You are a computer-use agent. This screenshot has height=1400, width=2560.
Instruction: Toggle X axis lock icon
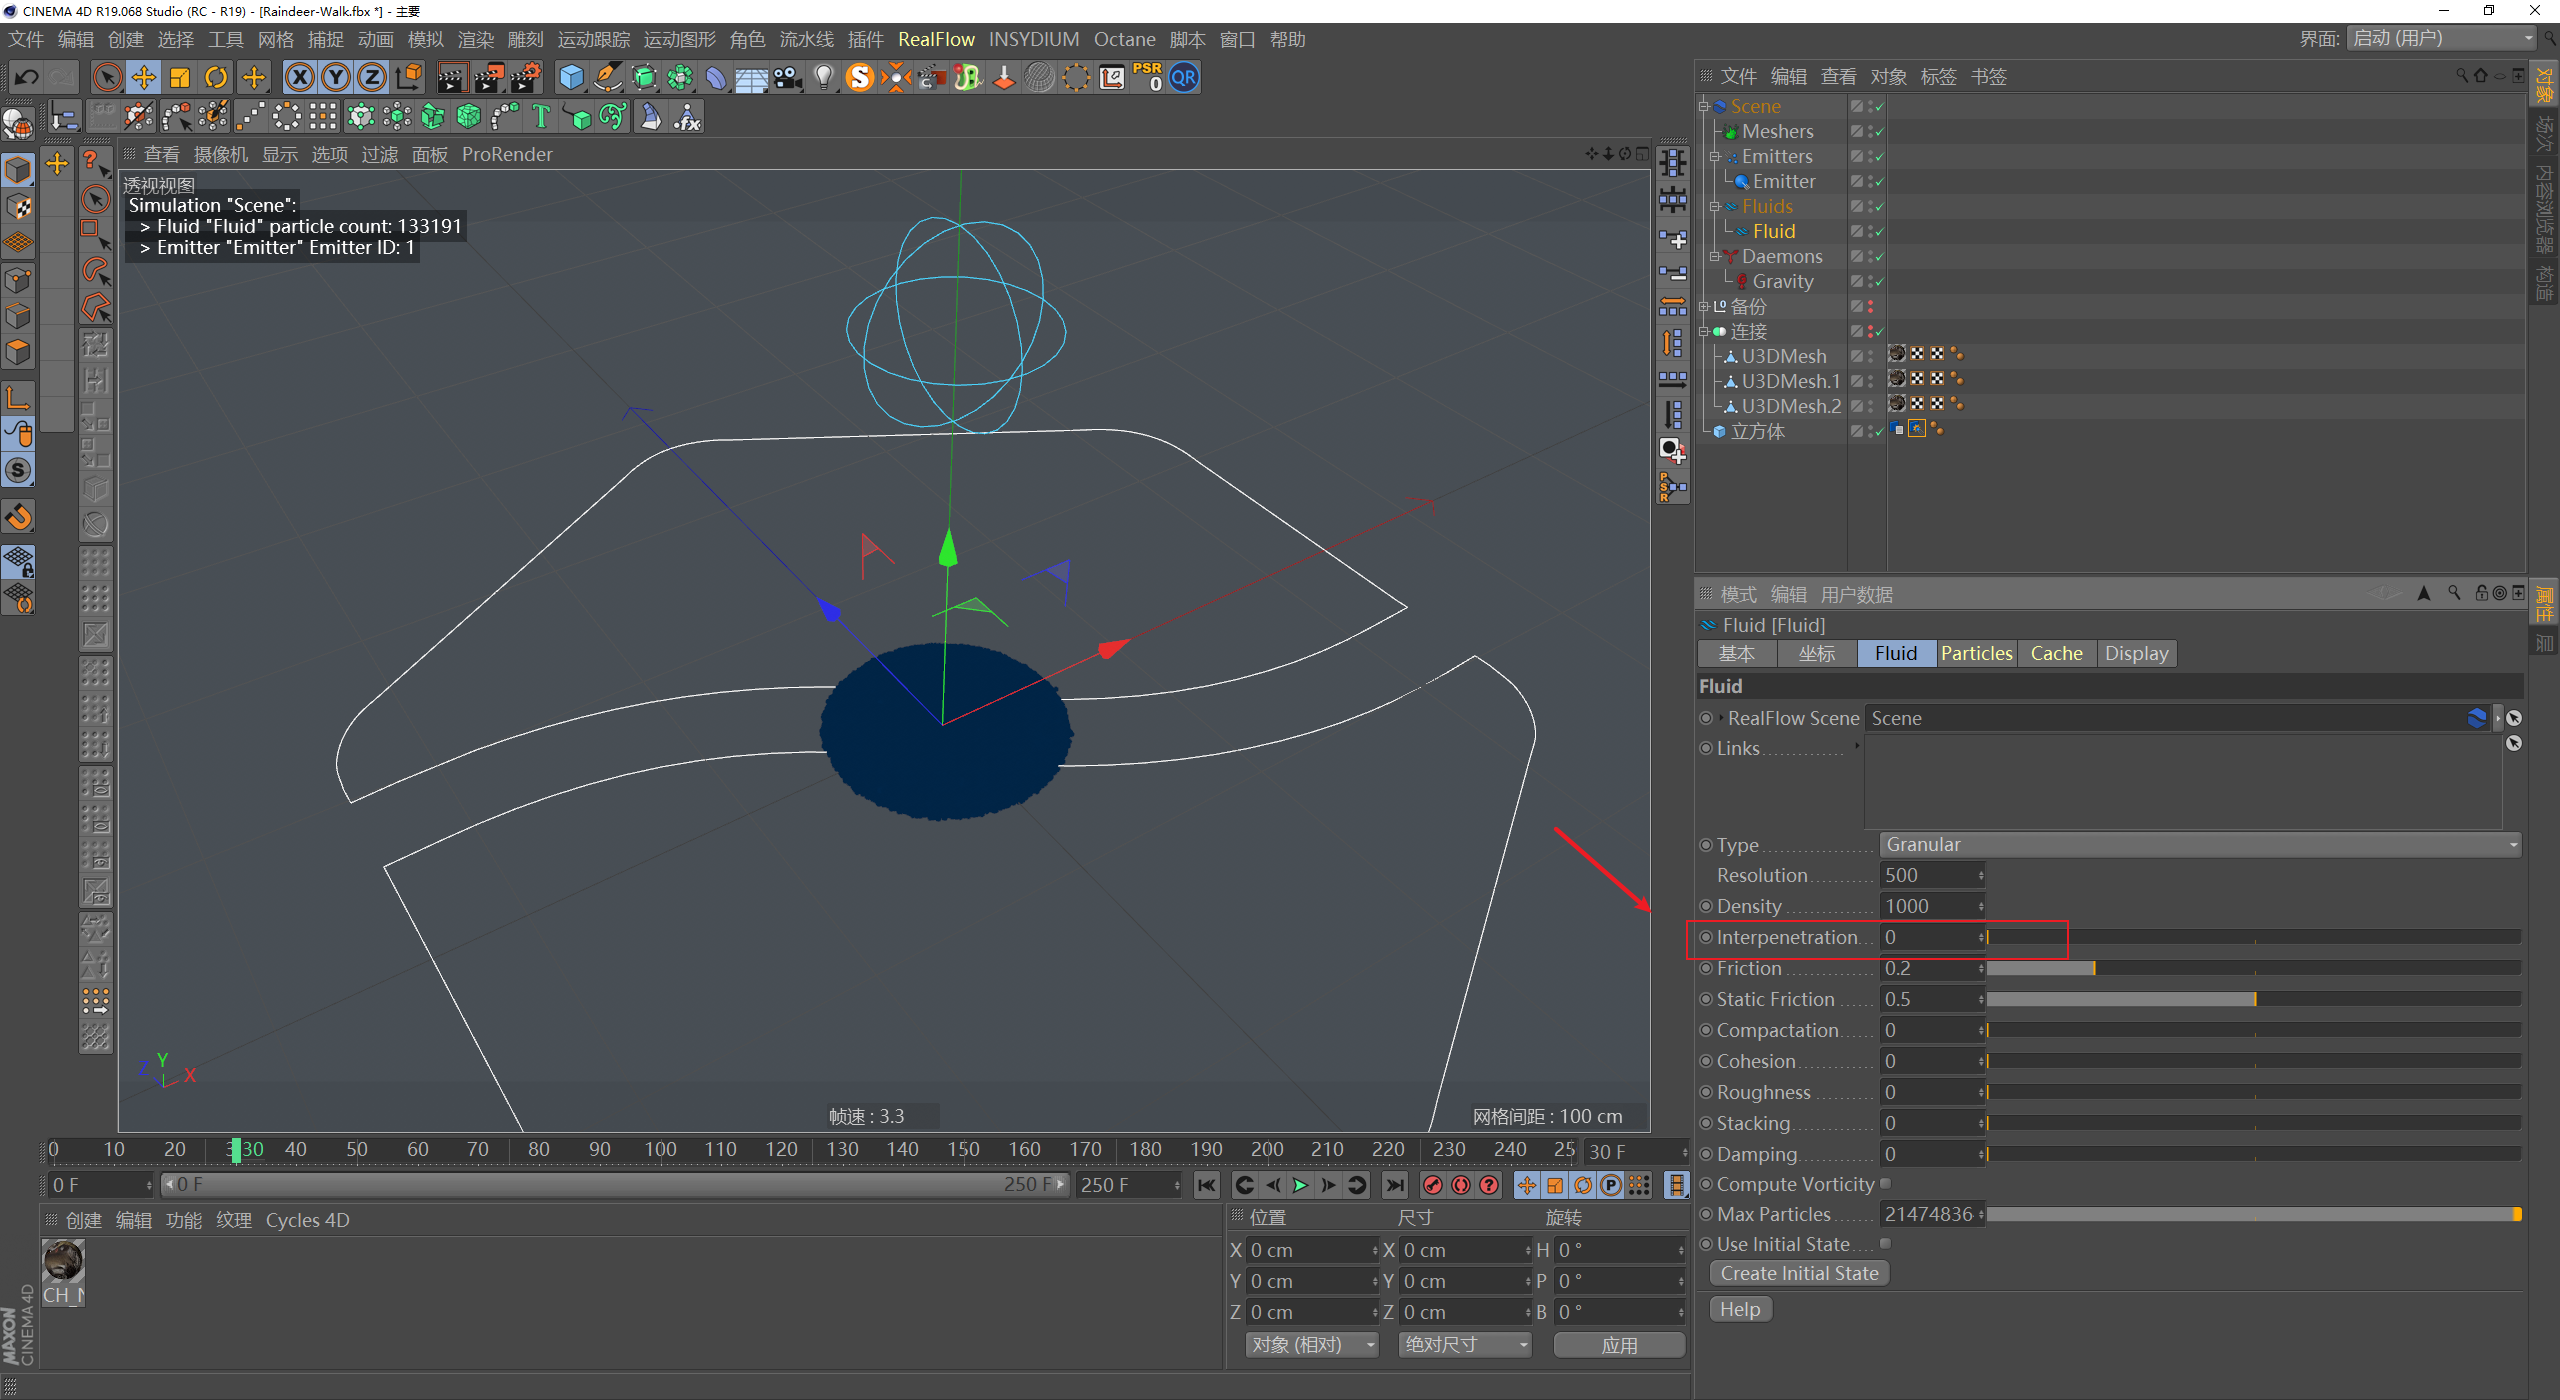[x=299, y=78]
